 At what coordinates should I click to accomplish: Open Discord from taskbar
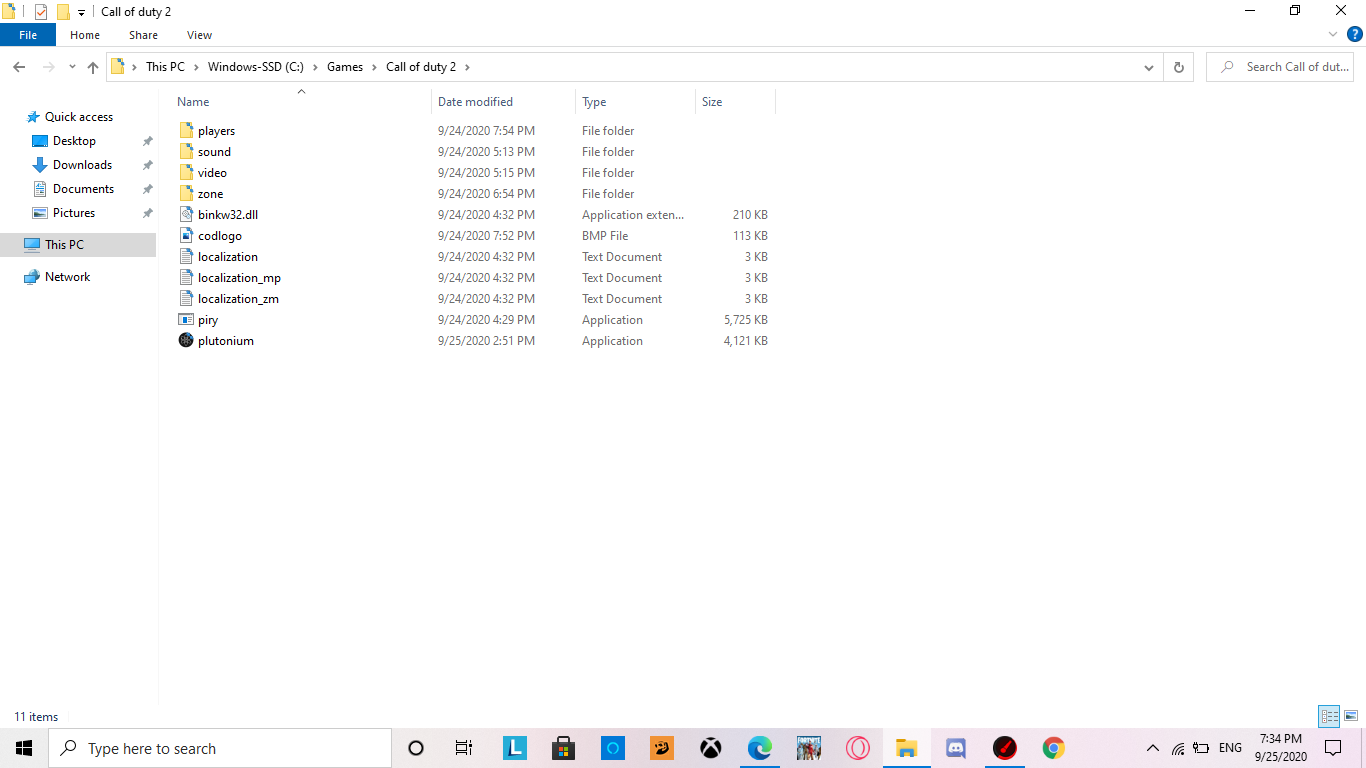pos(956,748)
